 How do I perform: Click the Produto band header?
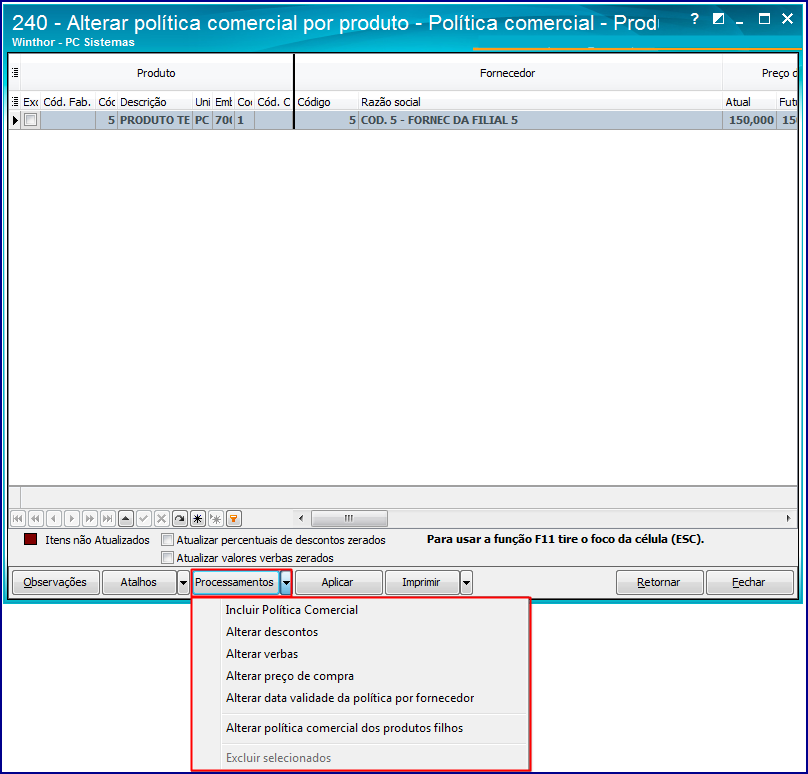(x=156, y=73)
